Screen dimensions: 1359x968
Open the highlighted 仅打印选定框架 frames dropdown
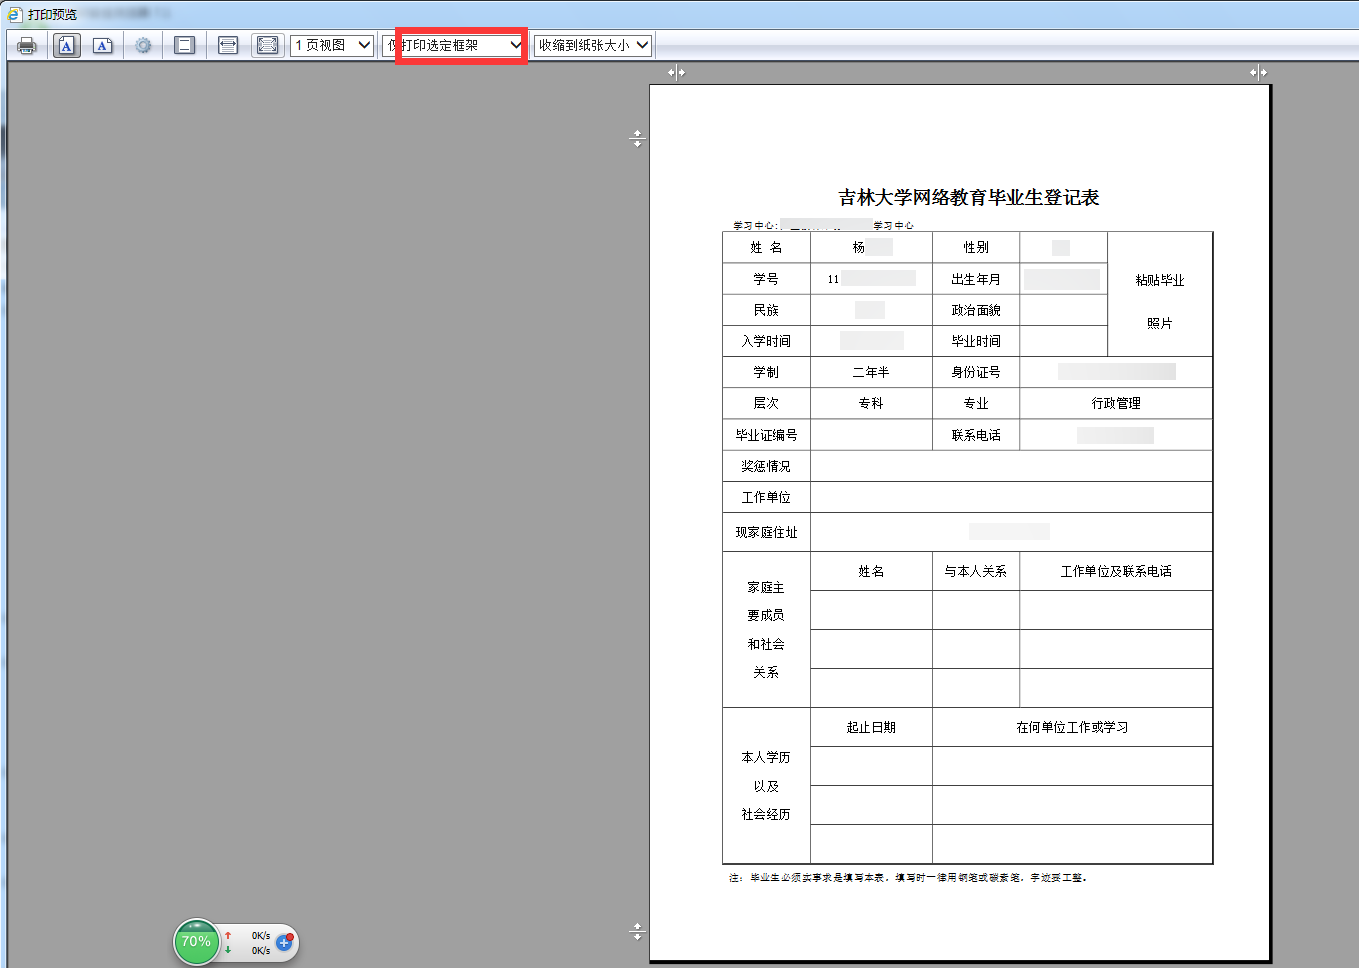point(460,45)
